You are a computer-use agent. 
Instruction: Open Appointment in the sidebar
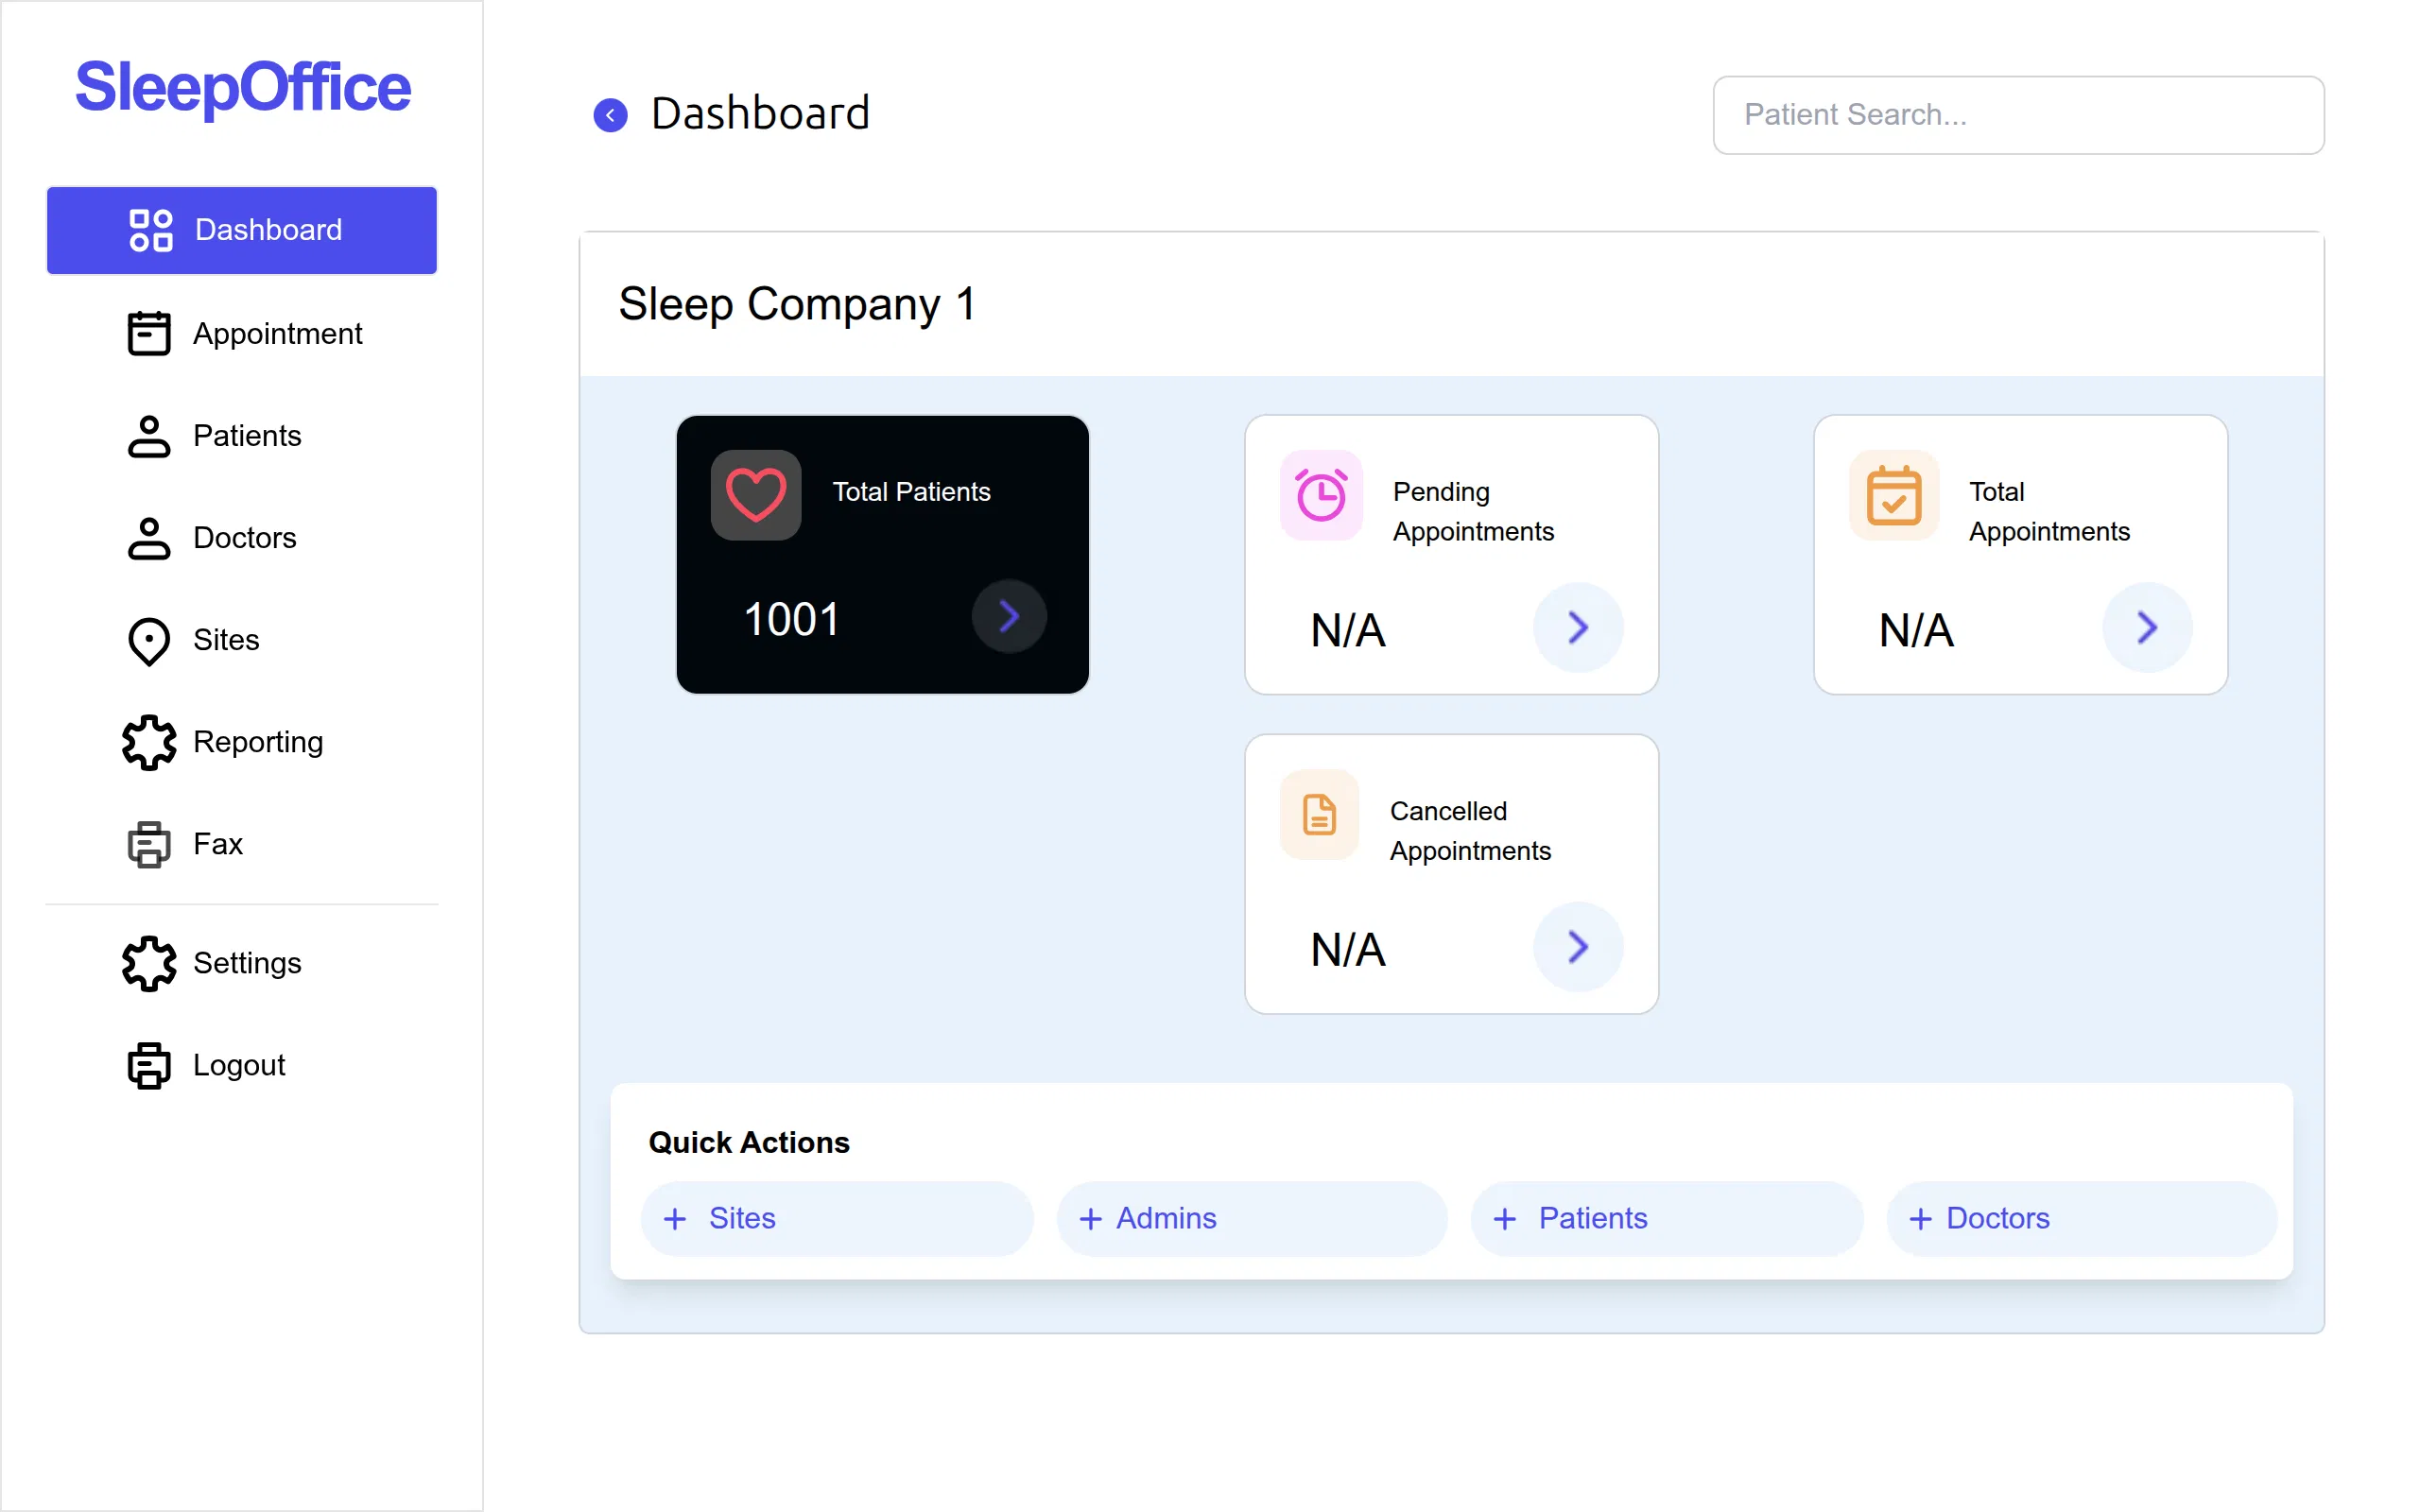tap(242, 333)
